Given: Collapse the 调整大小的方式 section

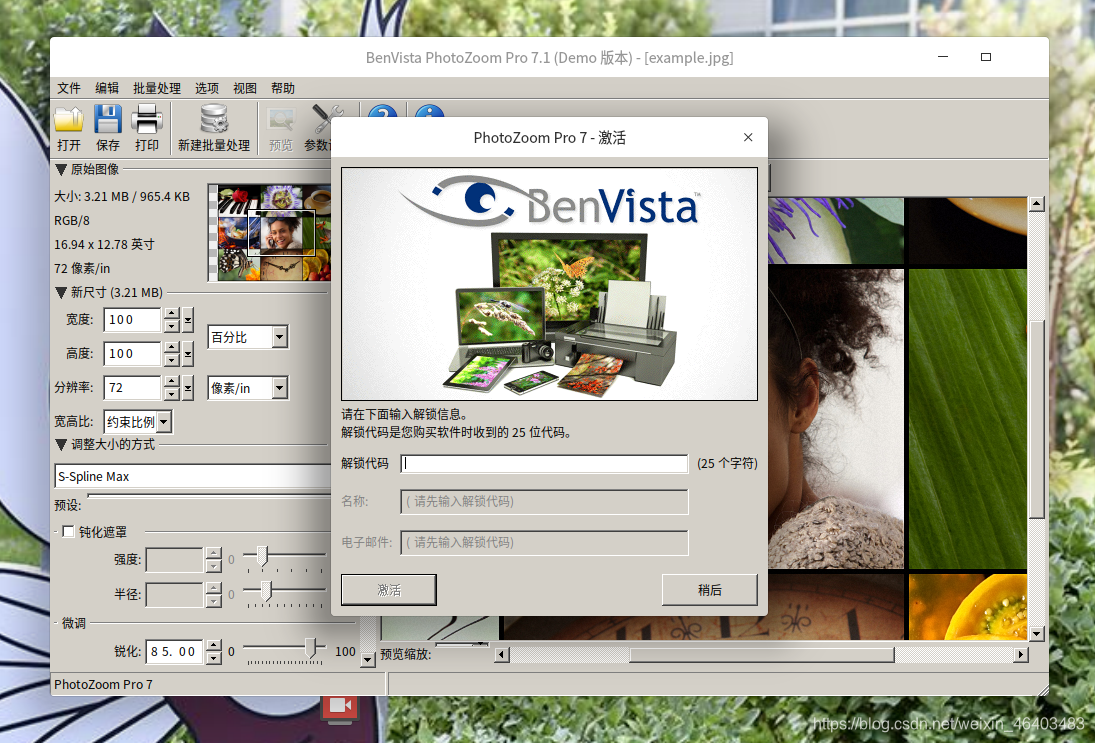Looking at the screenshot, I should [61, 445].
